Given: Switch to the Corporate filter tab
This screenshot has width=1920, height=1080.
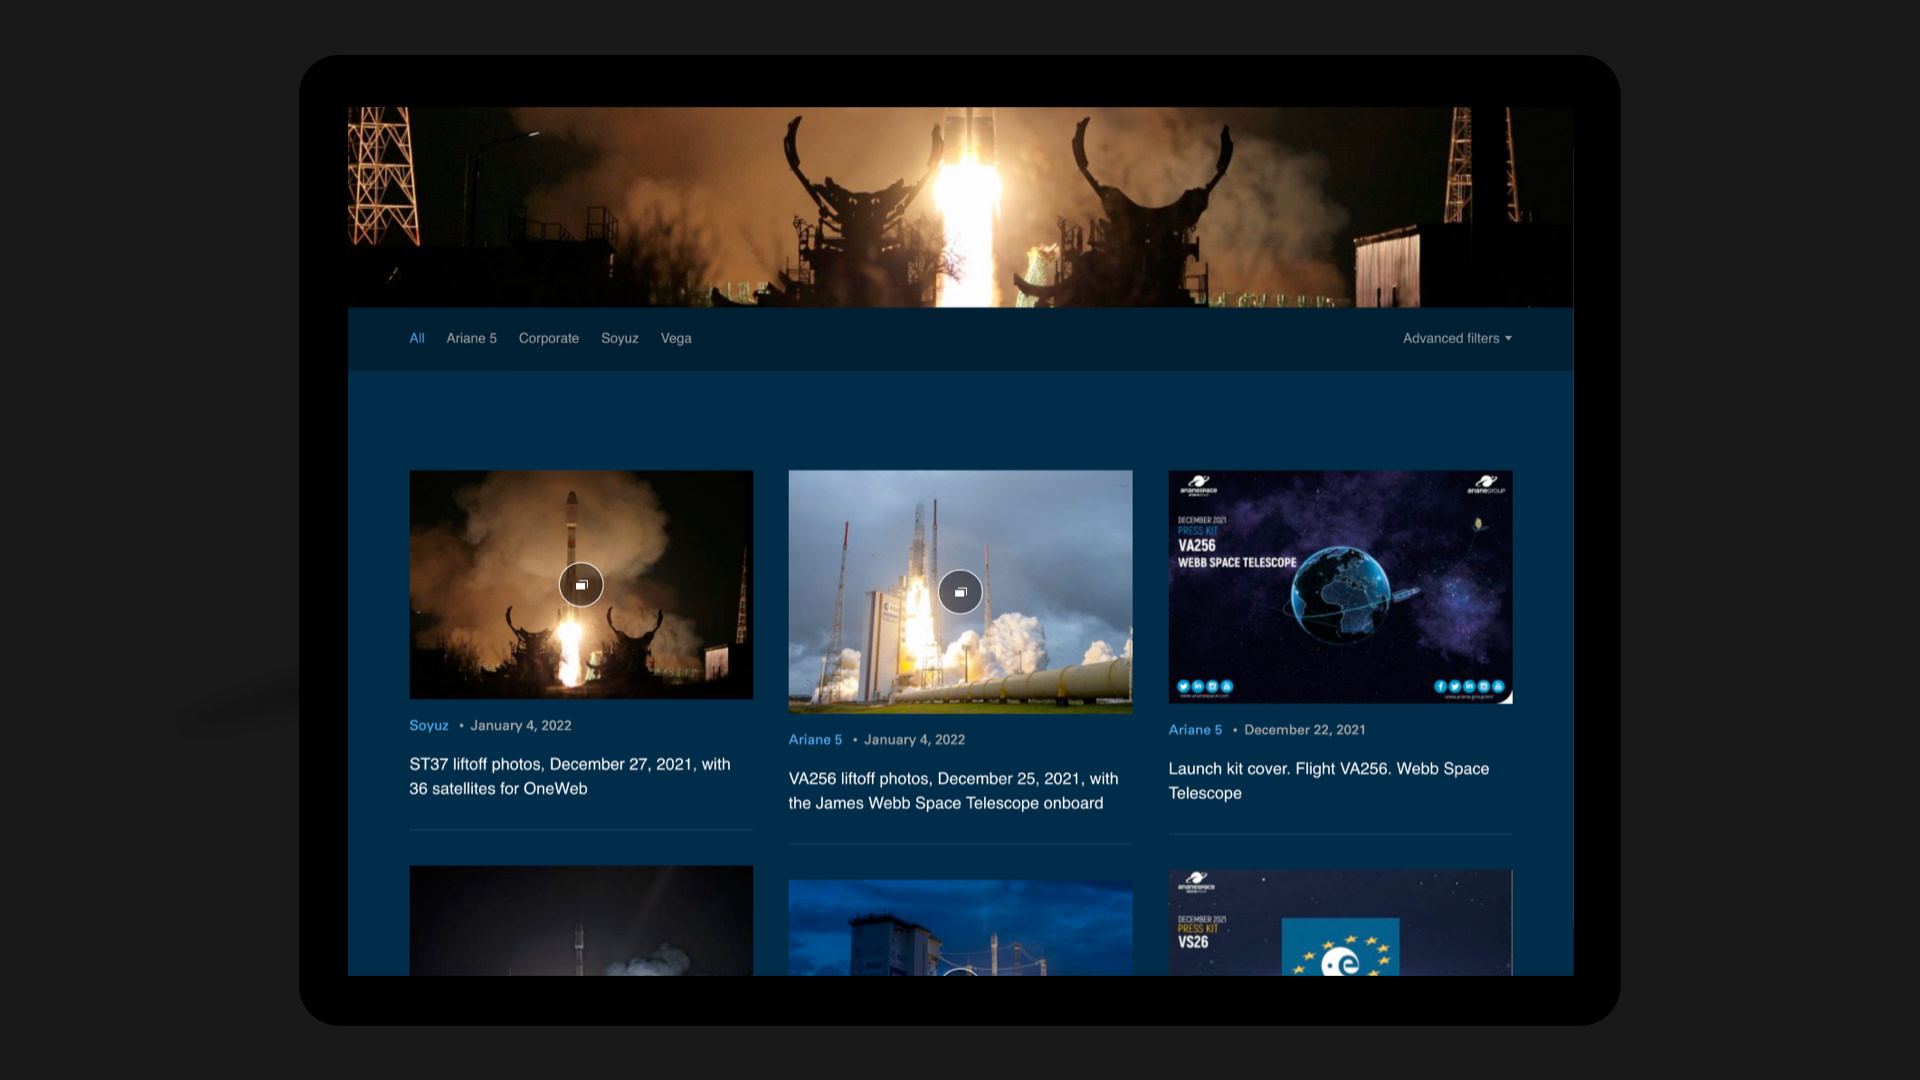Looking at the screenshot, I should click(548, 338).
